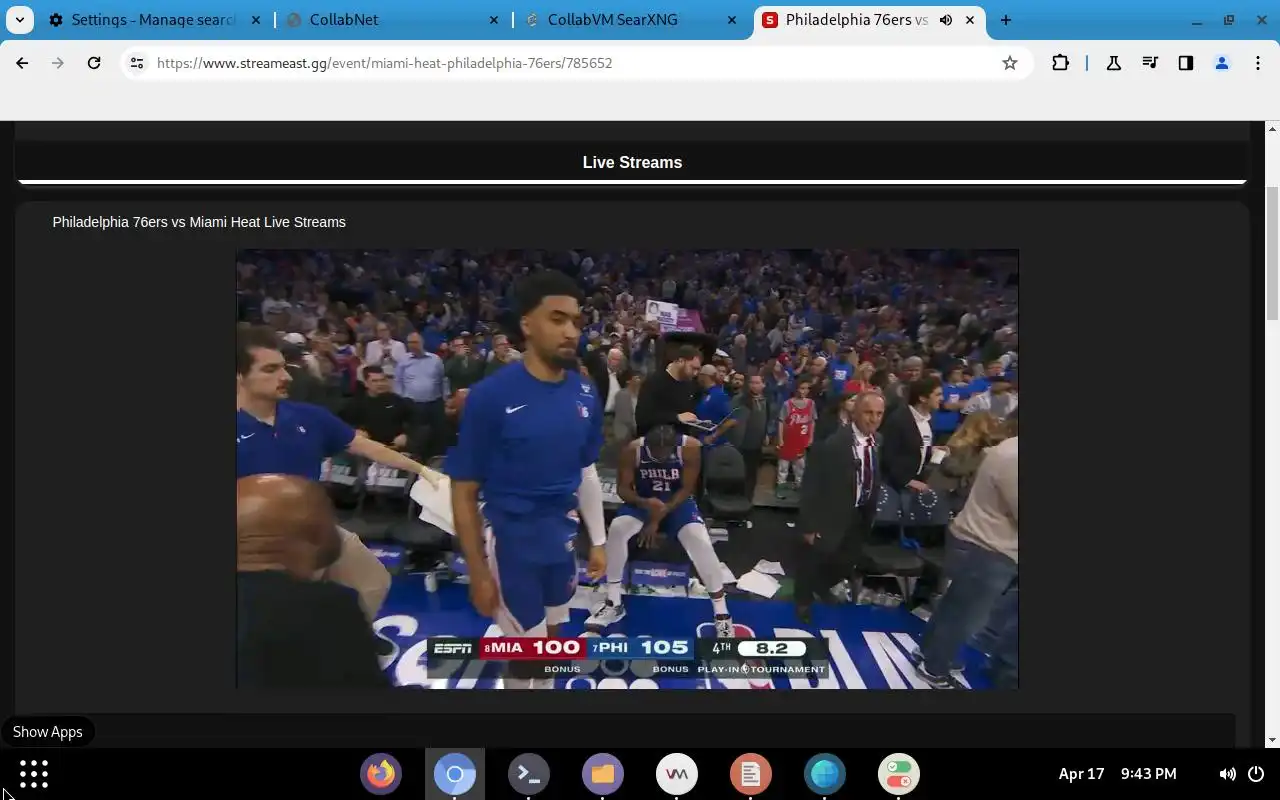Click scrollbar down arrow
This screenshot has height=800, width=1280.
[x=1272, y=740]
